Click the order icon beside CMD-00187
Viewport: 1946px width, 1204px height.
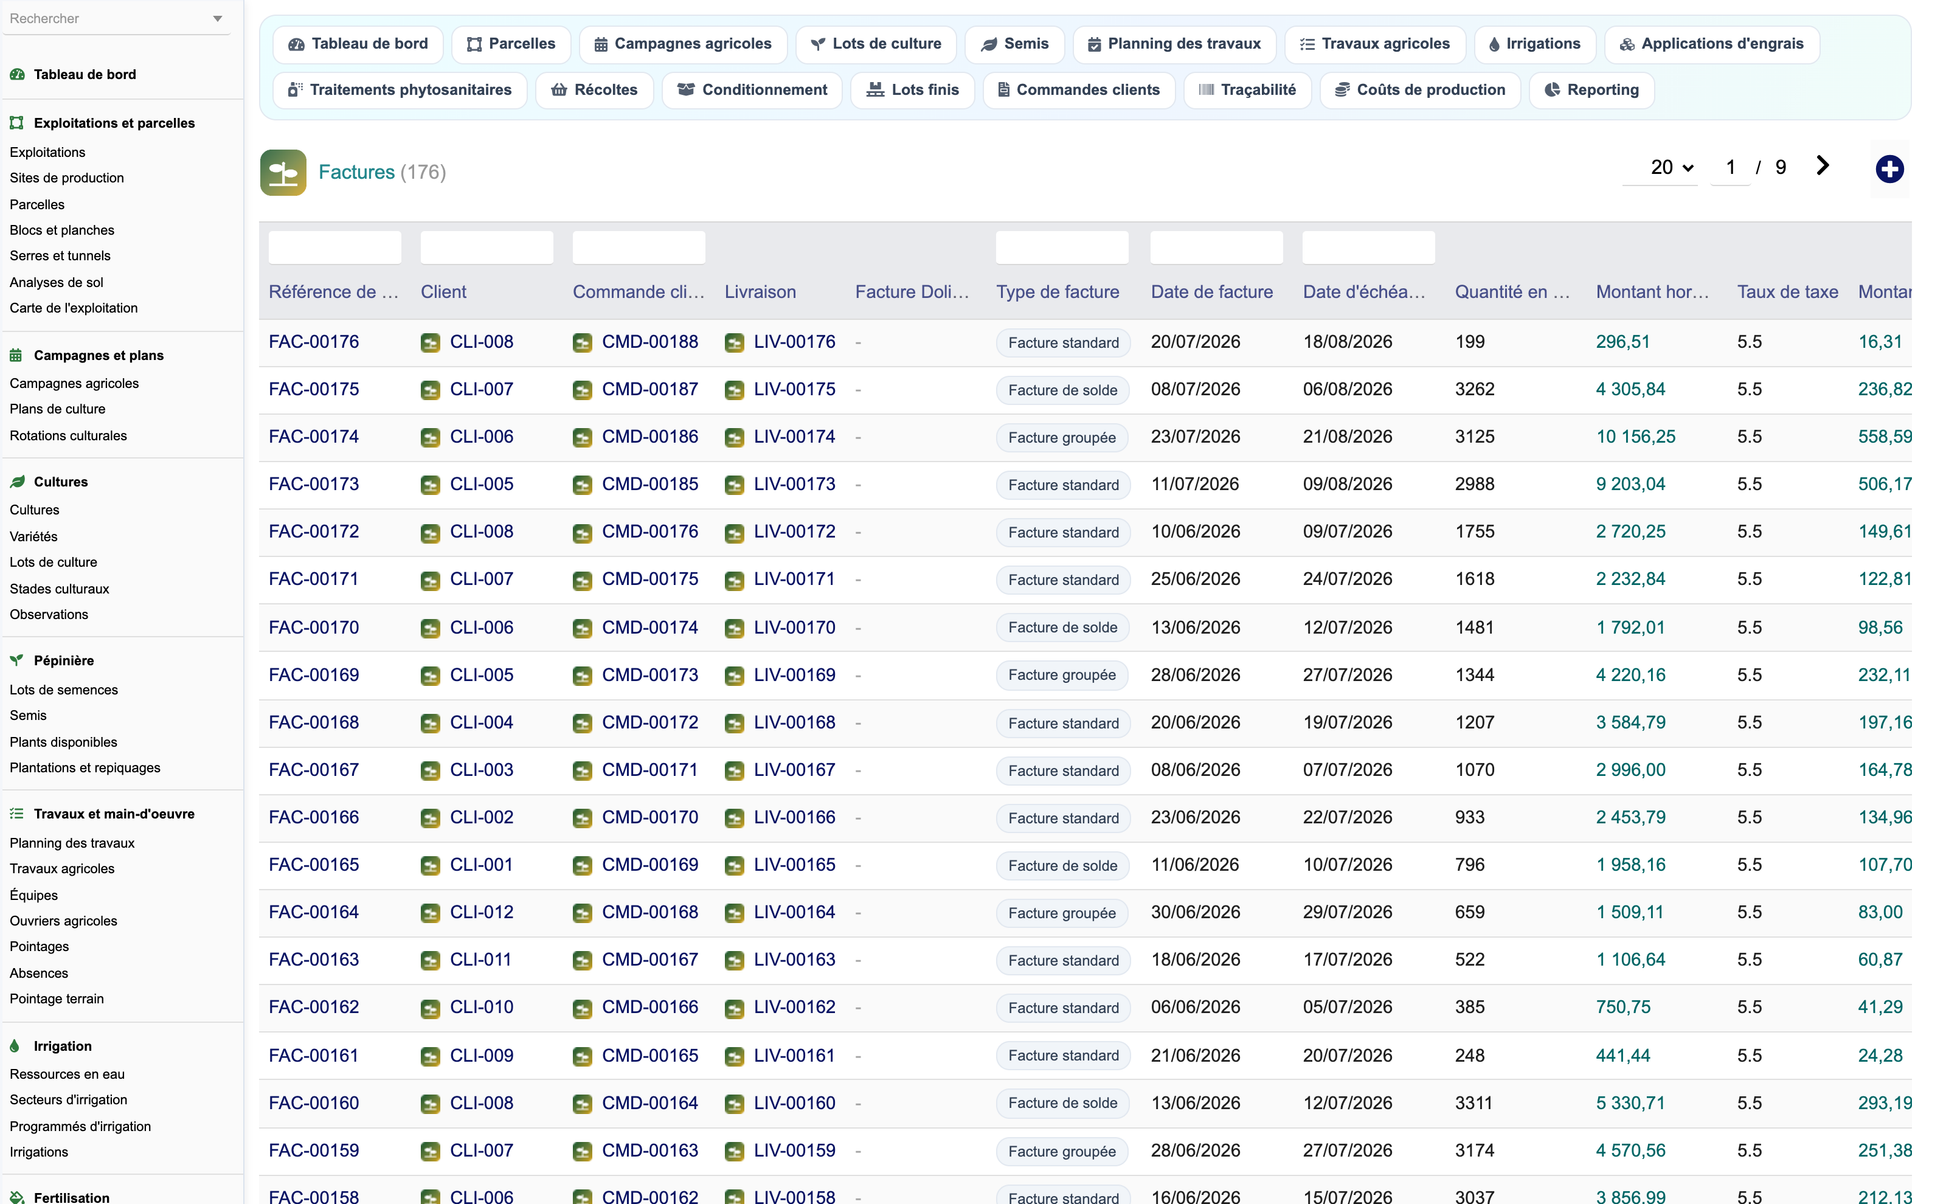point(582,390)
